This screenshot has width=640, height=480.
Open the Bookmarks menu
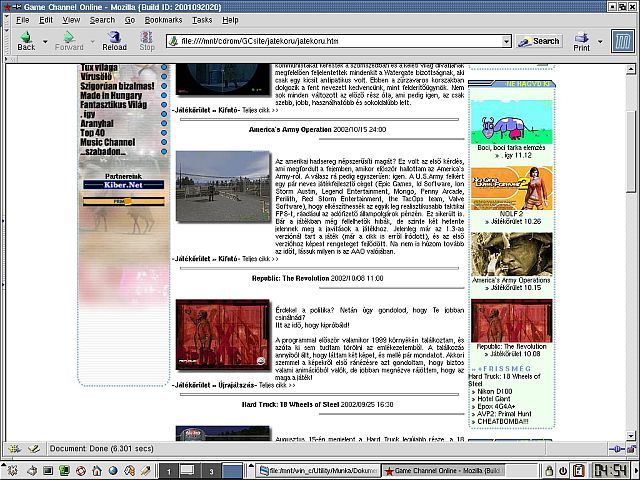163,20
